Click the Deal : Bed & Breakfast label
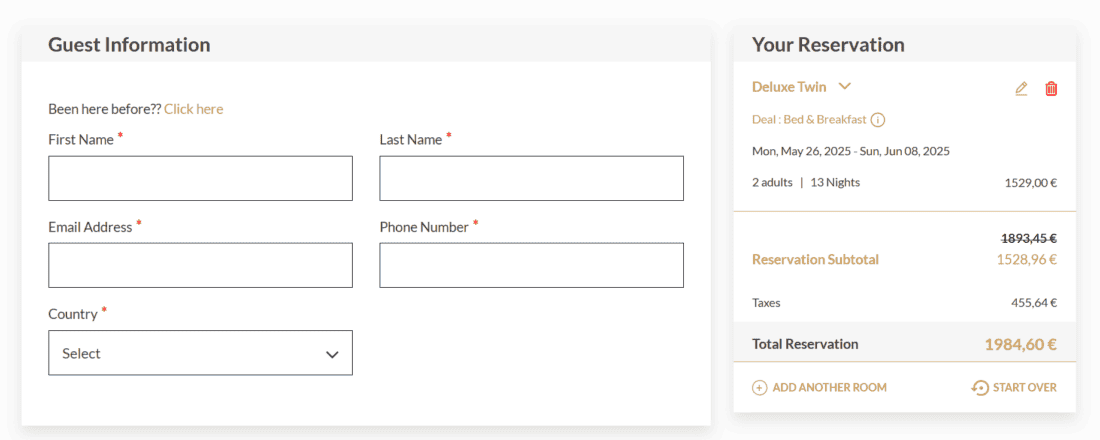Image resolution: width=1100 pixels, height=440 pixels. [x=809, y=120]
